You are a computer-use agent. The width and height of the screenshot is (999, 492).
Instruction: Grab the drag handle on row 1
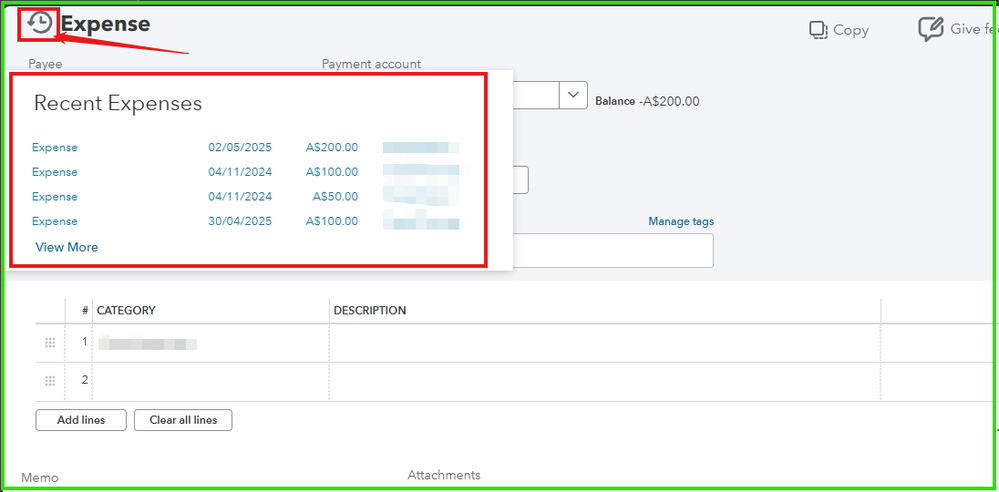click(50, 343)
